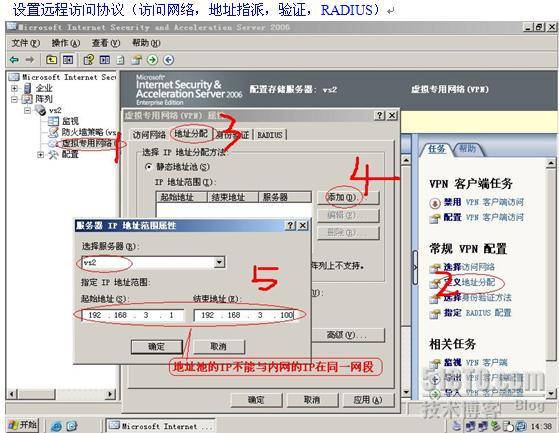This screenshot has width=559, height=433.
Task: Click the 开始 Start button
Action: [x=23, y=425]
